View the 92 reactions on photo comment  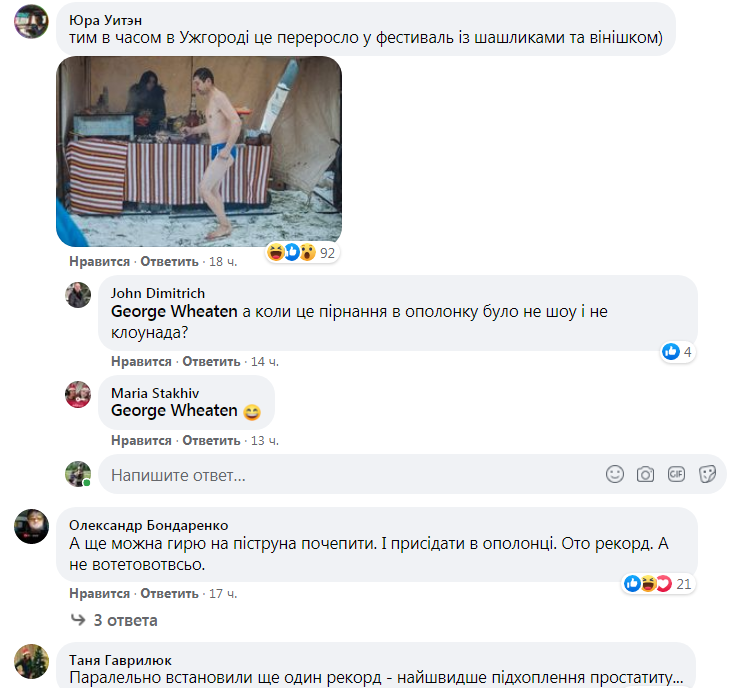(302, 253)
